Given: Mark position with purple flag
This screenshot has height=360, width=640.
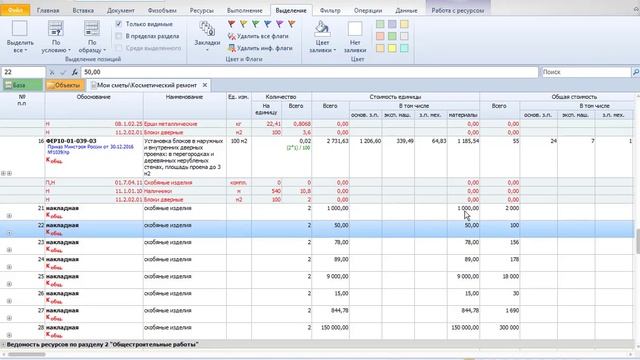Looking at the screenshot, I should (280, 24).
